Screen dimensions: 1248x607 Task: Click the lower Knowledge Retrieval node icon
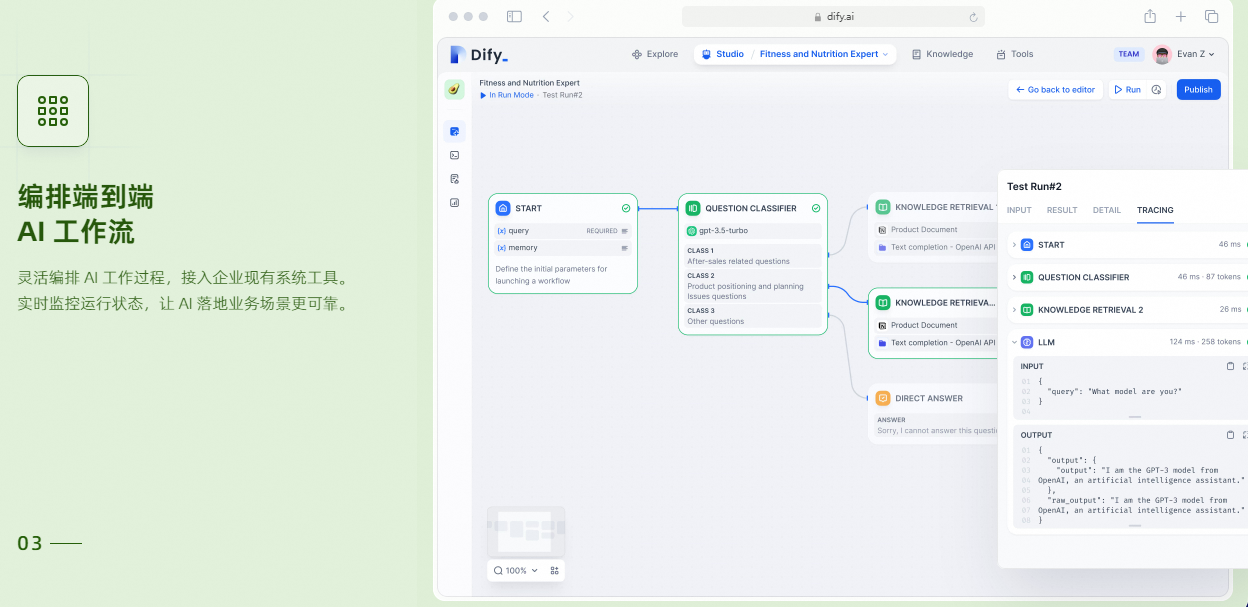pyautogui.click(x=883, y=302)
